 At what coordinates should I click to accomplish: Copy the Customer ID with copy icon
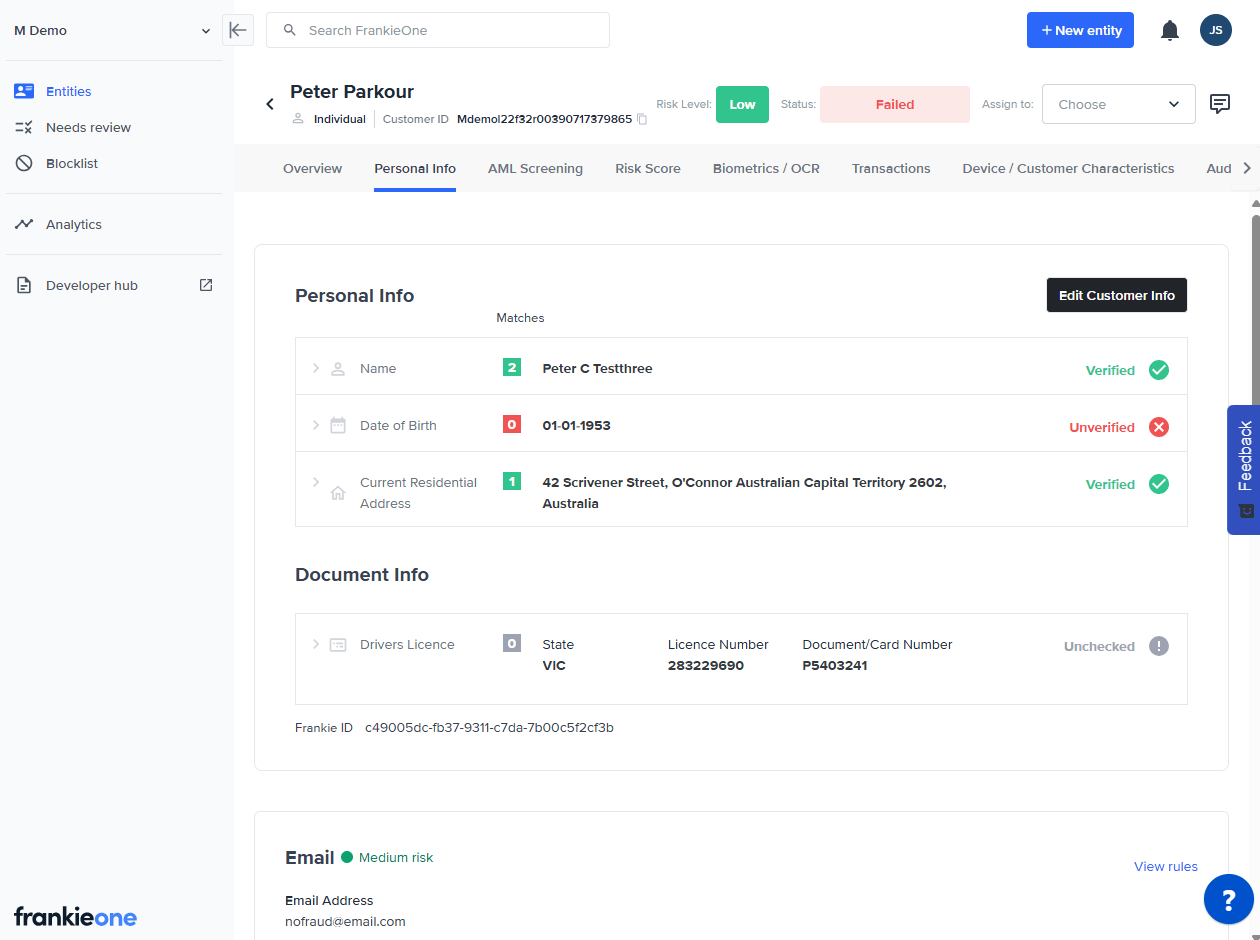pos(642,119)
